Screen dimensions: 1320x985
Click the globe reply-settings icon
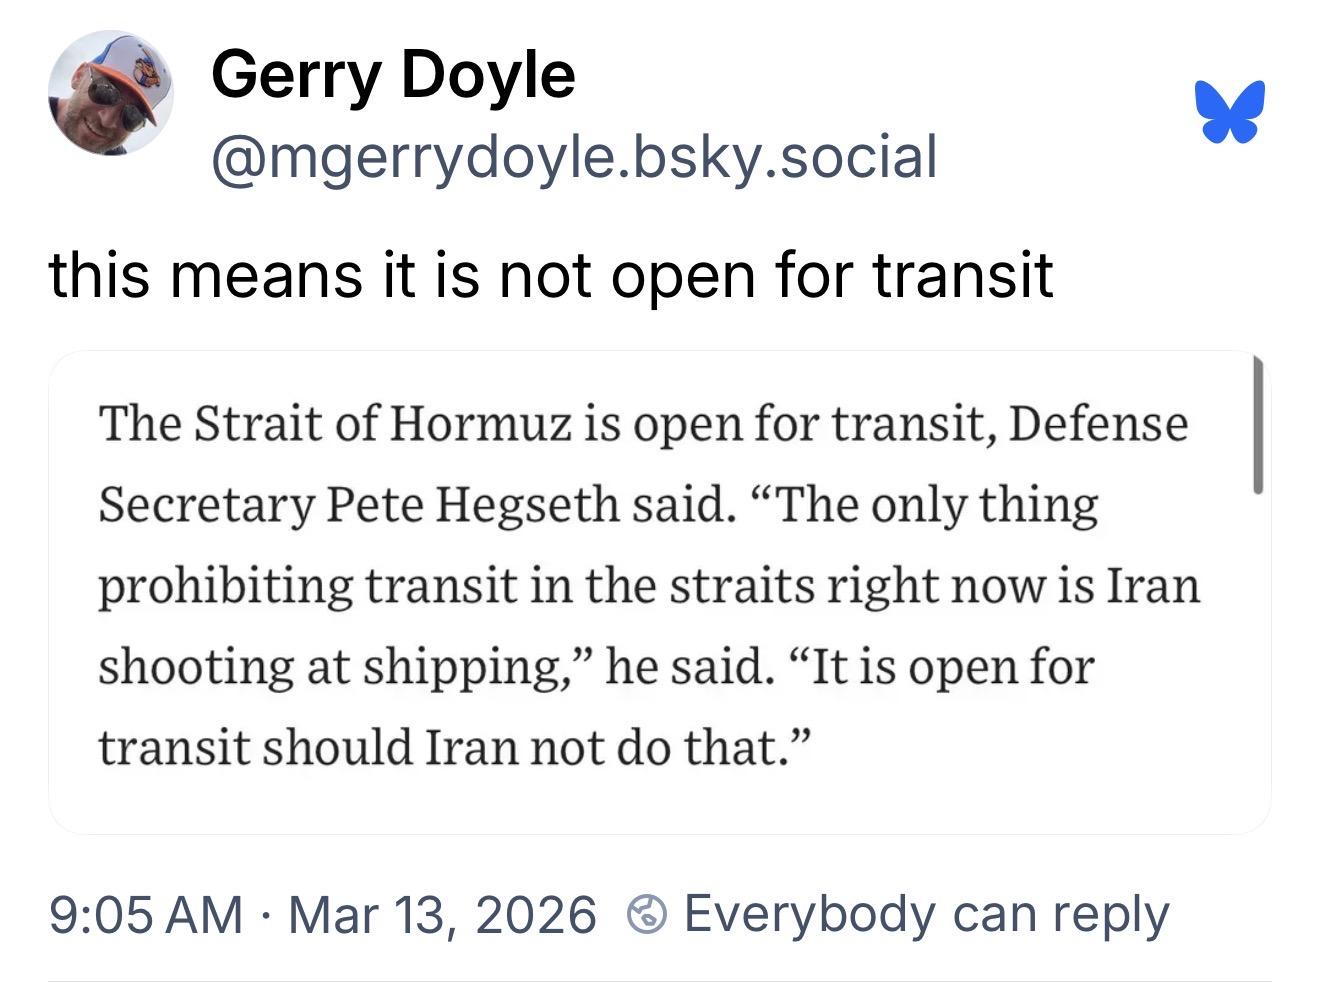(646, 914)
